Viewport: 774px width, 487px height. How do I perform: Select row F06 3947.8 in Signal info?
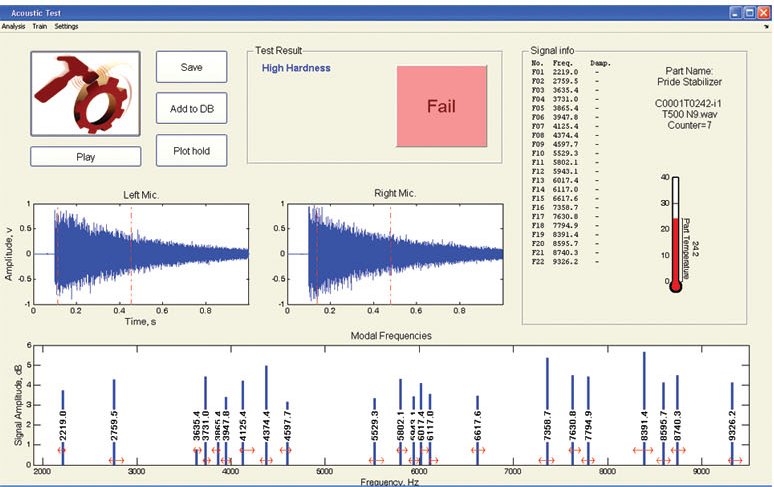point(566,117)
